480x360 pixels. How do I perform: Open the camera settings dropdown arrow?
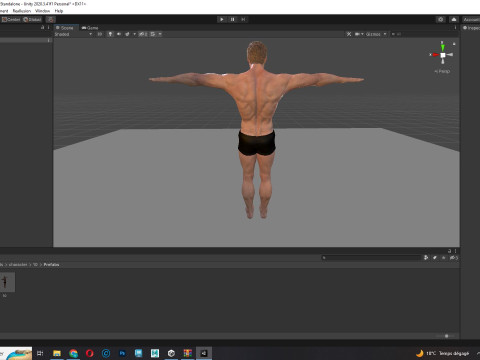pyautogui.click(x=362, y=34)
